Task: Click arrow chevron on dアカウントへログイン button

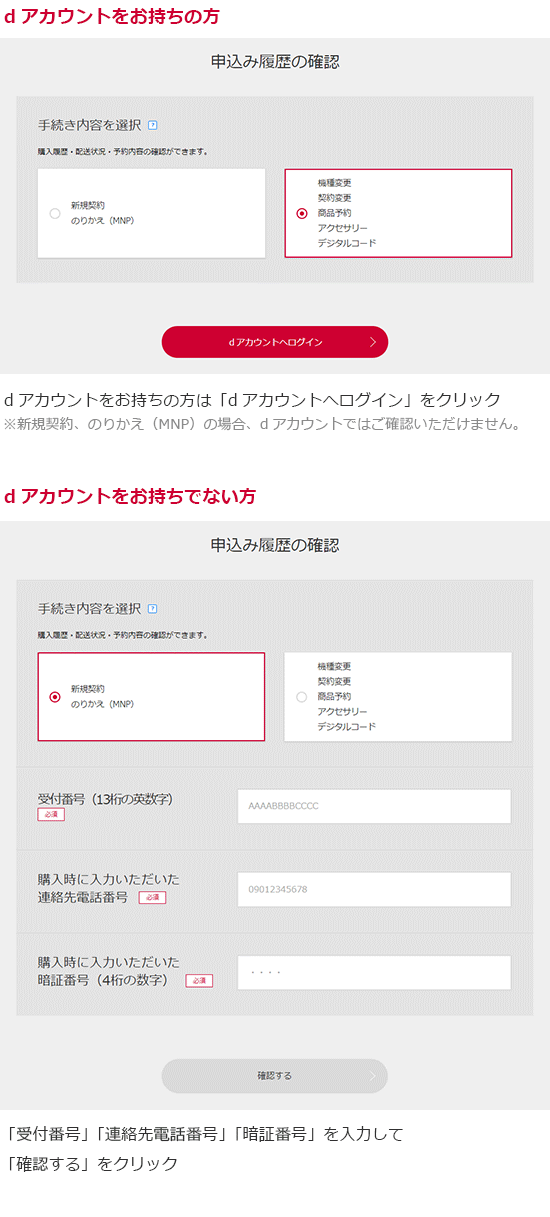Action: point(372,342)
